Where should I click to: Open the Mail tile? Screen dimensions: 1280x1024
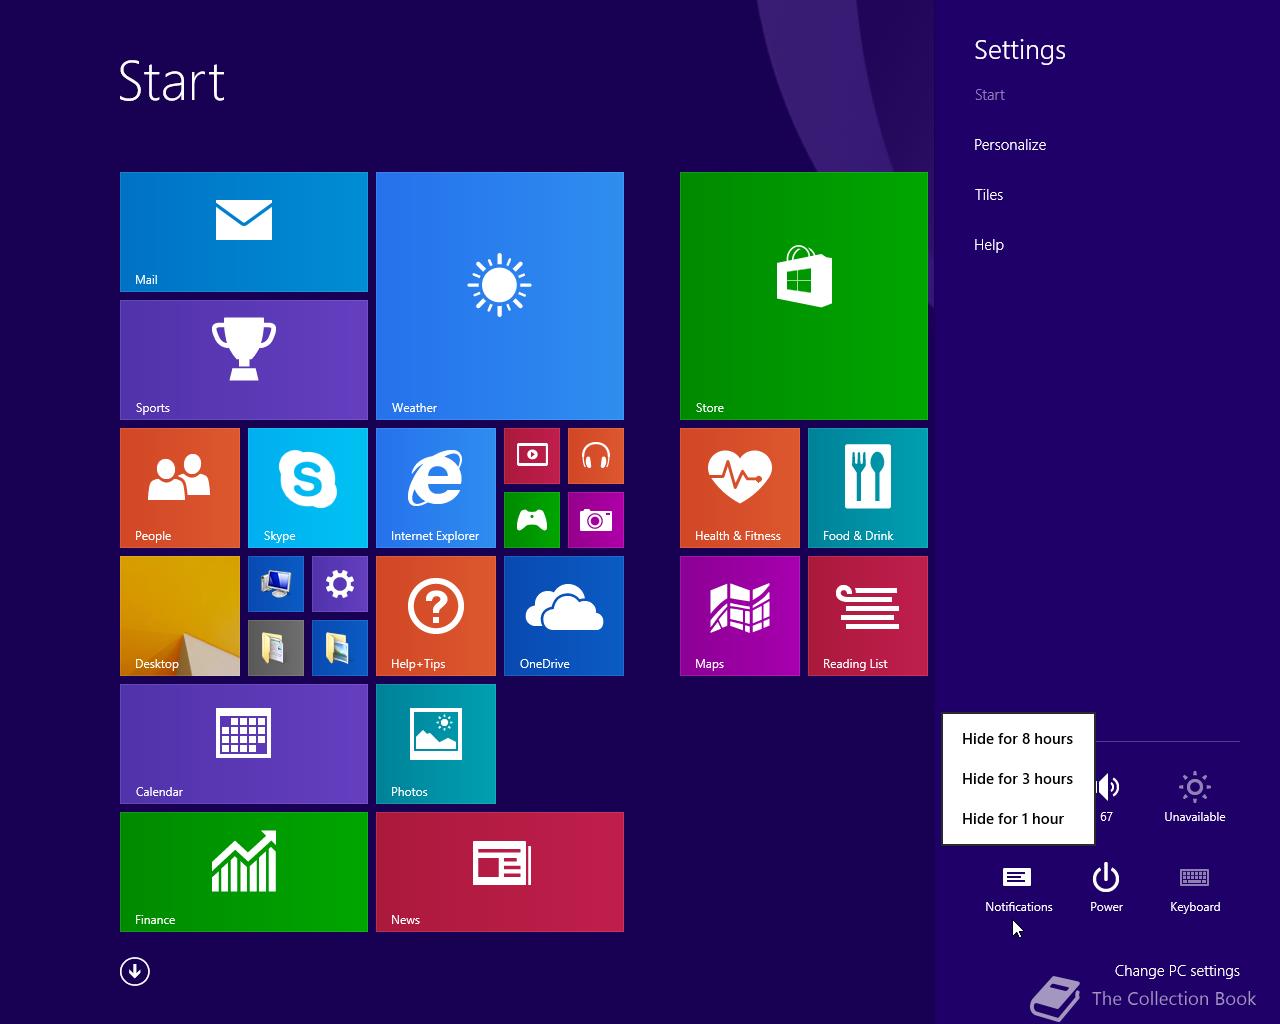(x=244, y=232)
